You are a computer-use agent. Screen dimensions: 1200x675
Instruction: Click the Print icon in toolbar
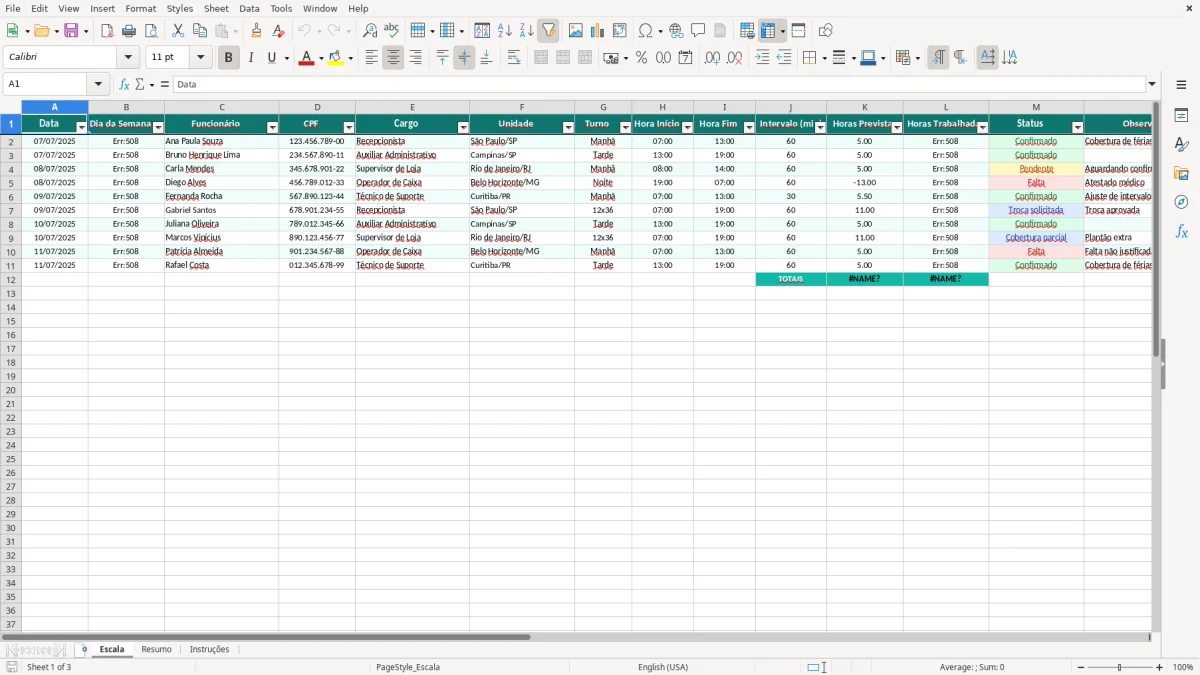[x=129, y=31]
